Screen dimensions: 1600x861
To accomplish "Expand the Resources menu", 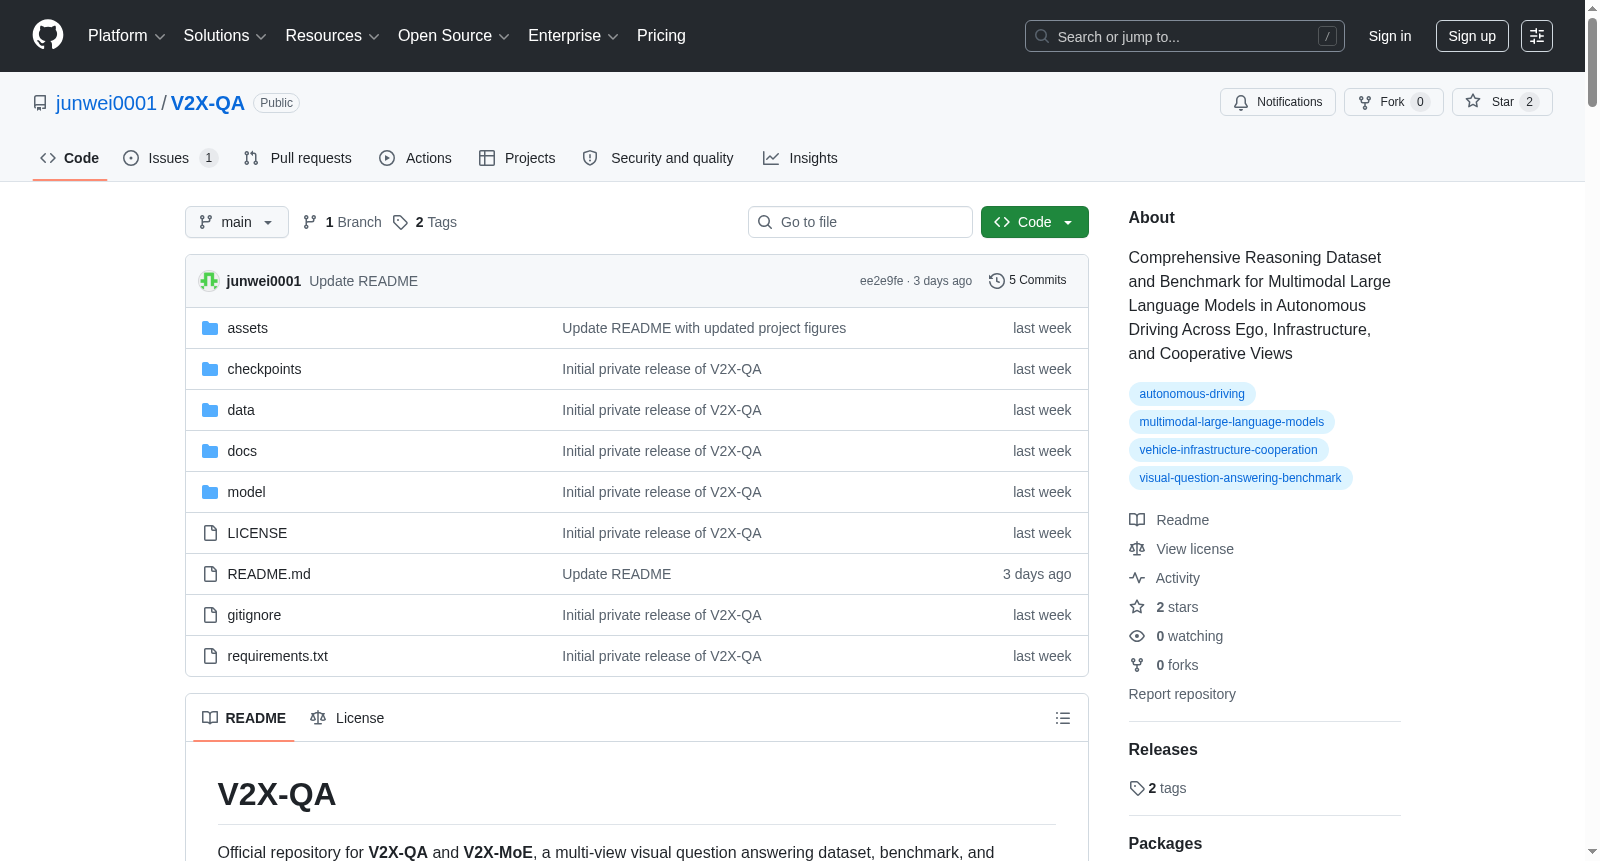I will [332, 36].
